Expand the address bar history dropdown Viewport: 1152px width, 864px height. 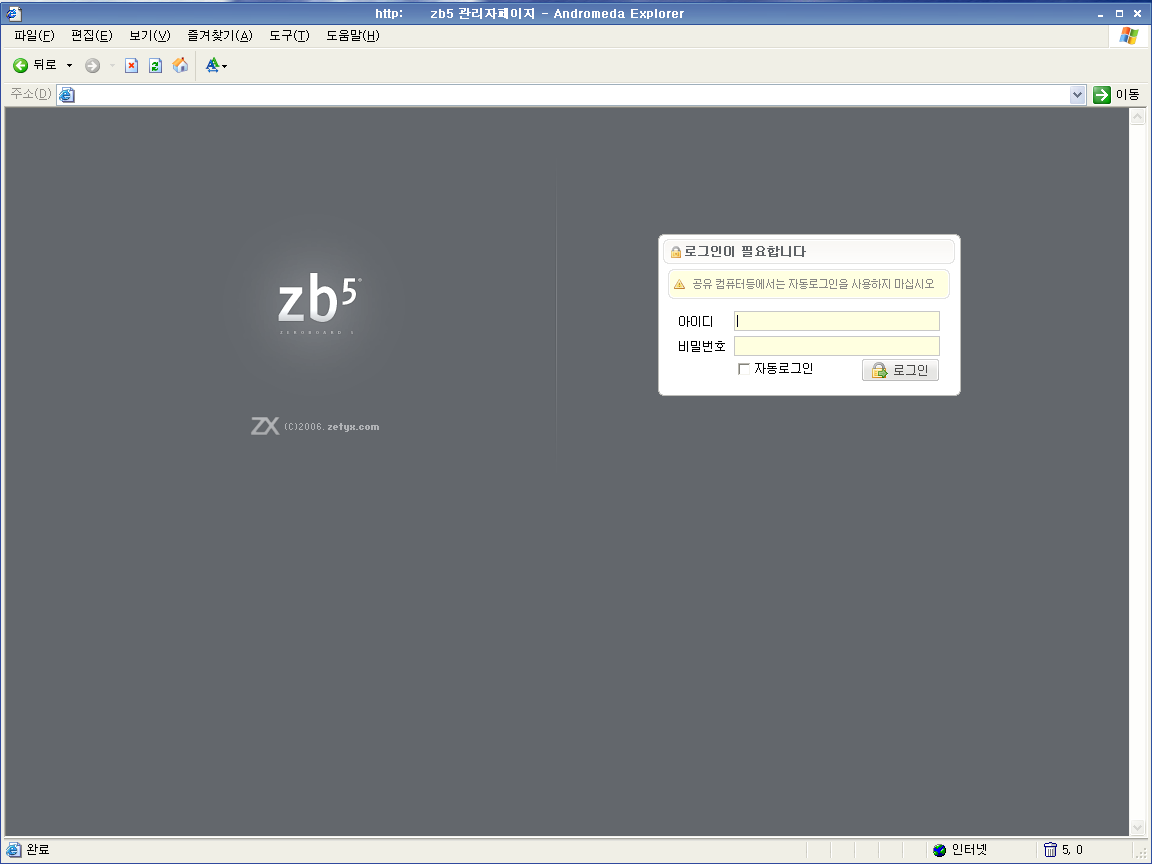(1078, 95)
